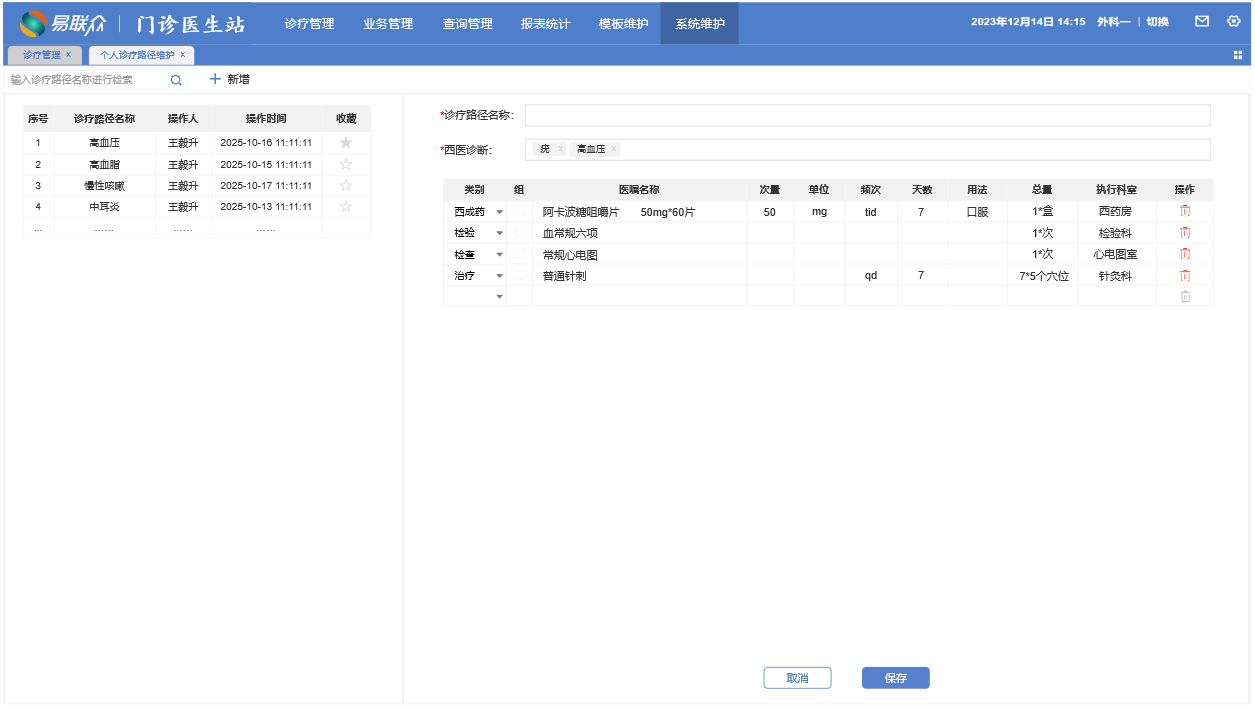Click the 针灸科 department cell

tap(1115, 276)
